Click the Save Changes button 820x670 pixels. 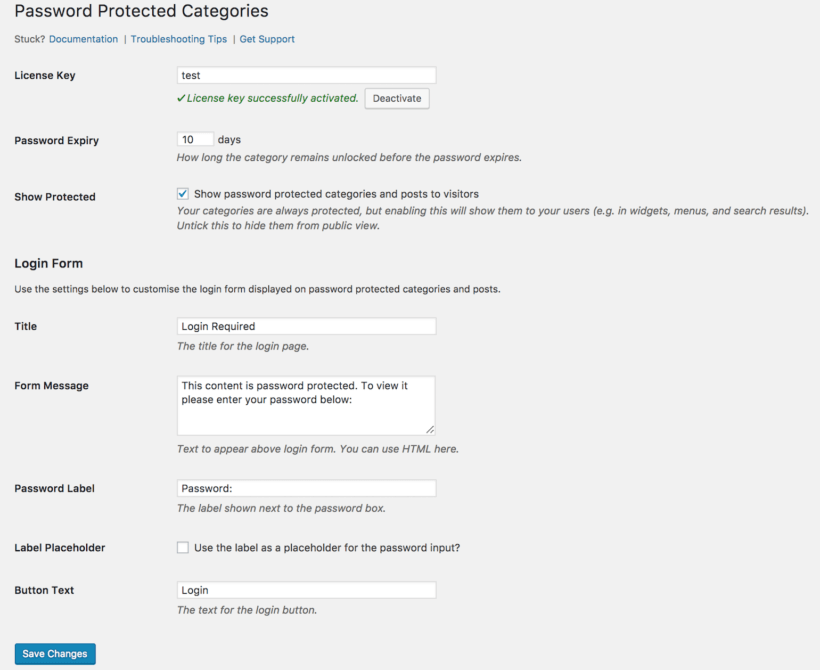tap(54, 653)
